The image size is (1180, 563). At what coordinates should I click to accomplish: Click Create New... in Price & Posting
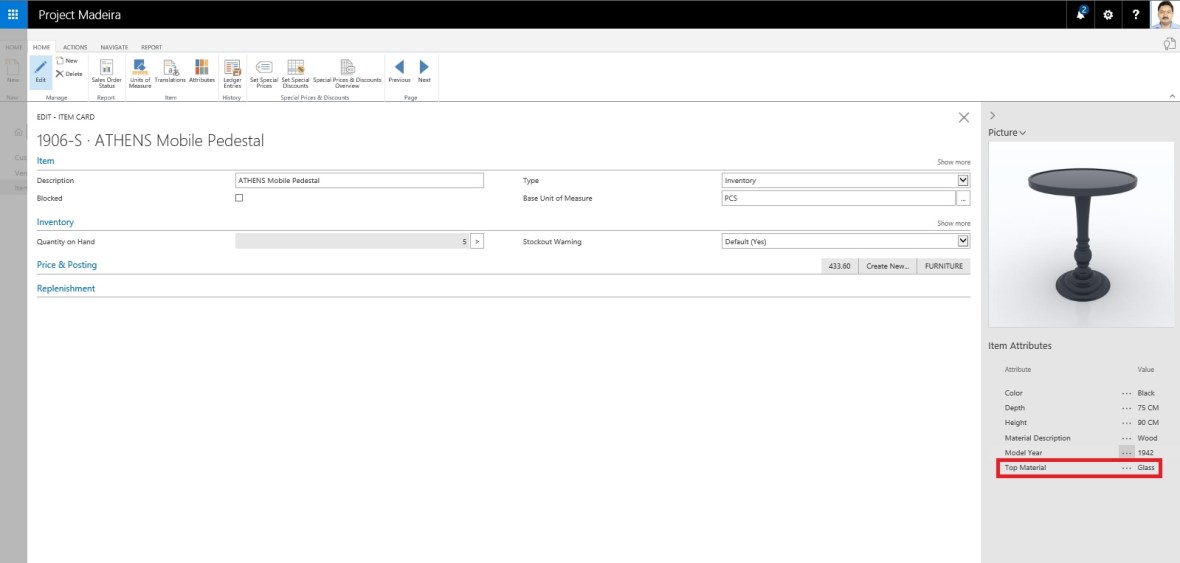point(887,266)
